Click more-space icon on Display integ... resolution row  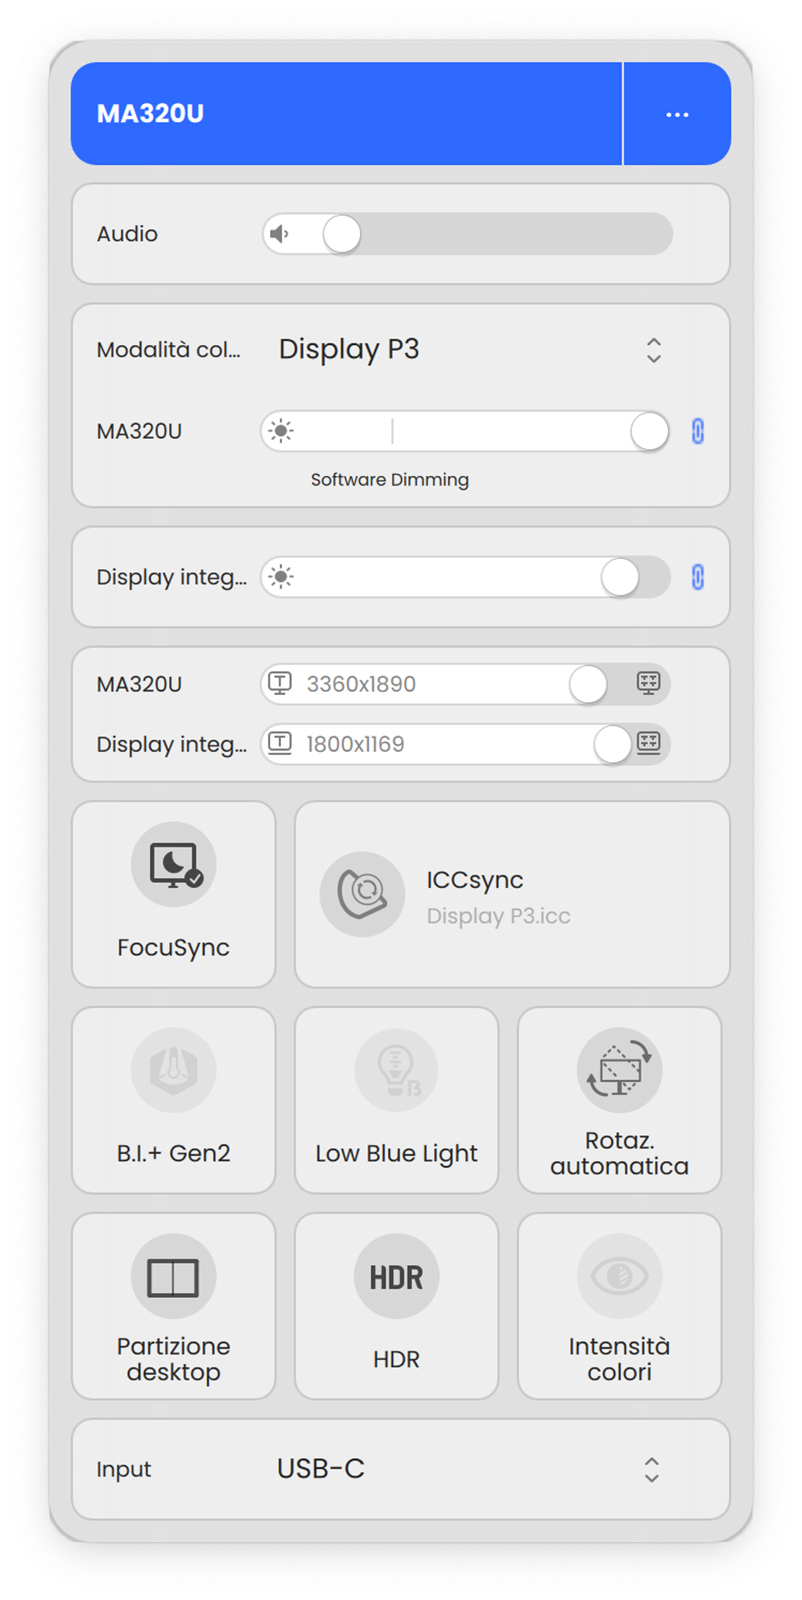coord(649,743)
